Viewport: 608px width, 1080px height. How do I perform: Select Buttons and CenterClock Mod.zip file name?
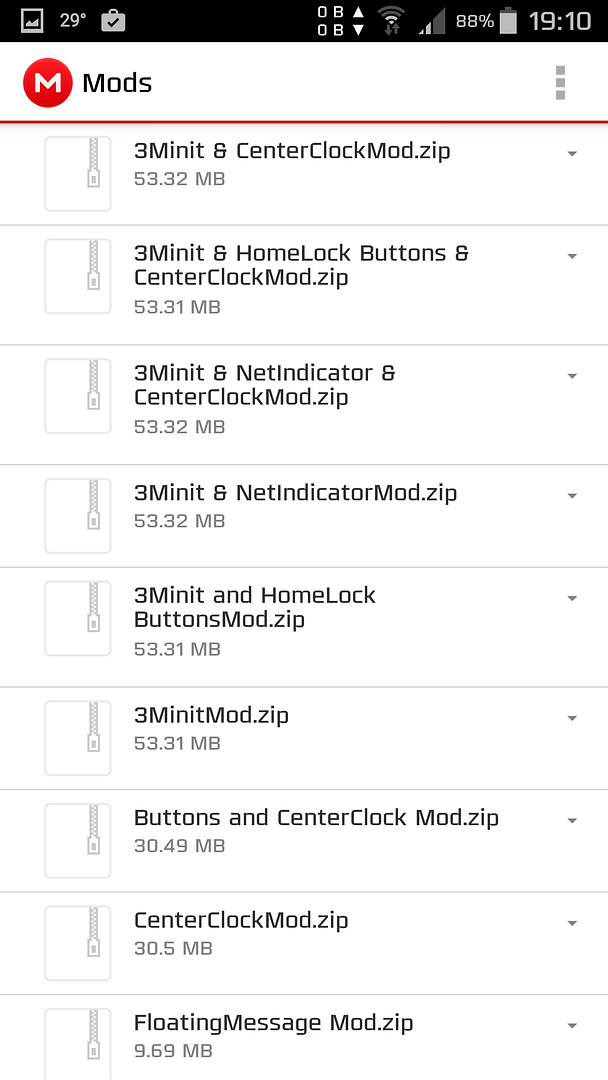[x=316, y=818]
